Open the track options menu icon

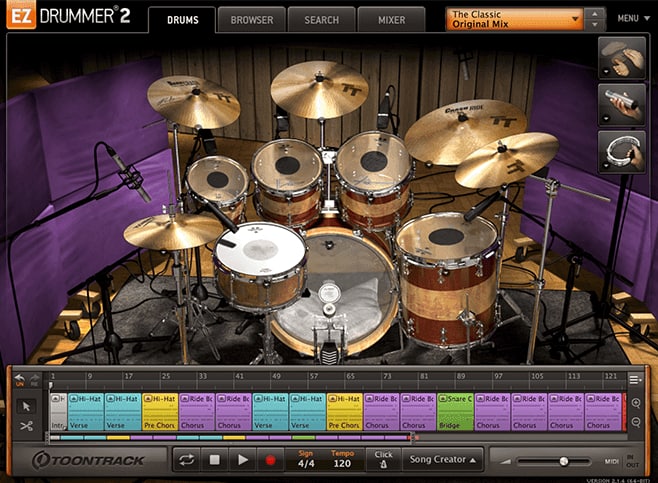(635, 380)
